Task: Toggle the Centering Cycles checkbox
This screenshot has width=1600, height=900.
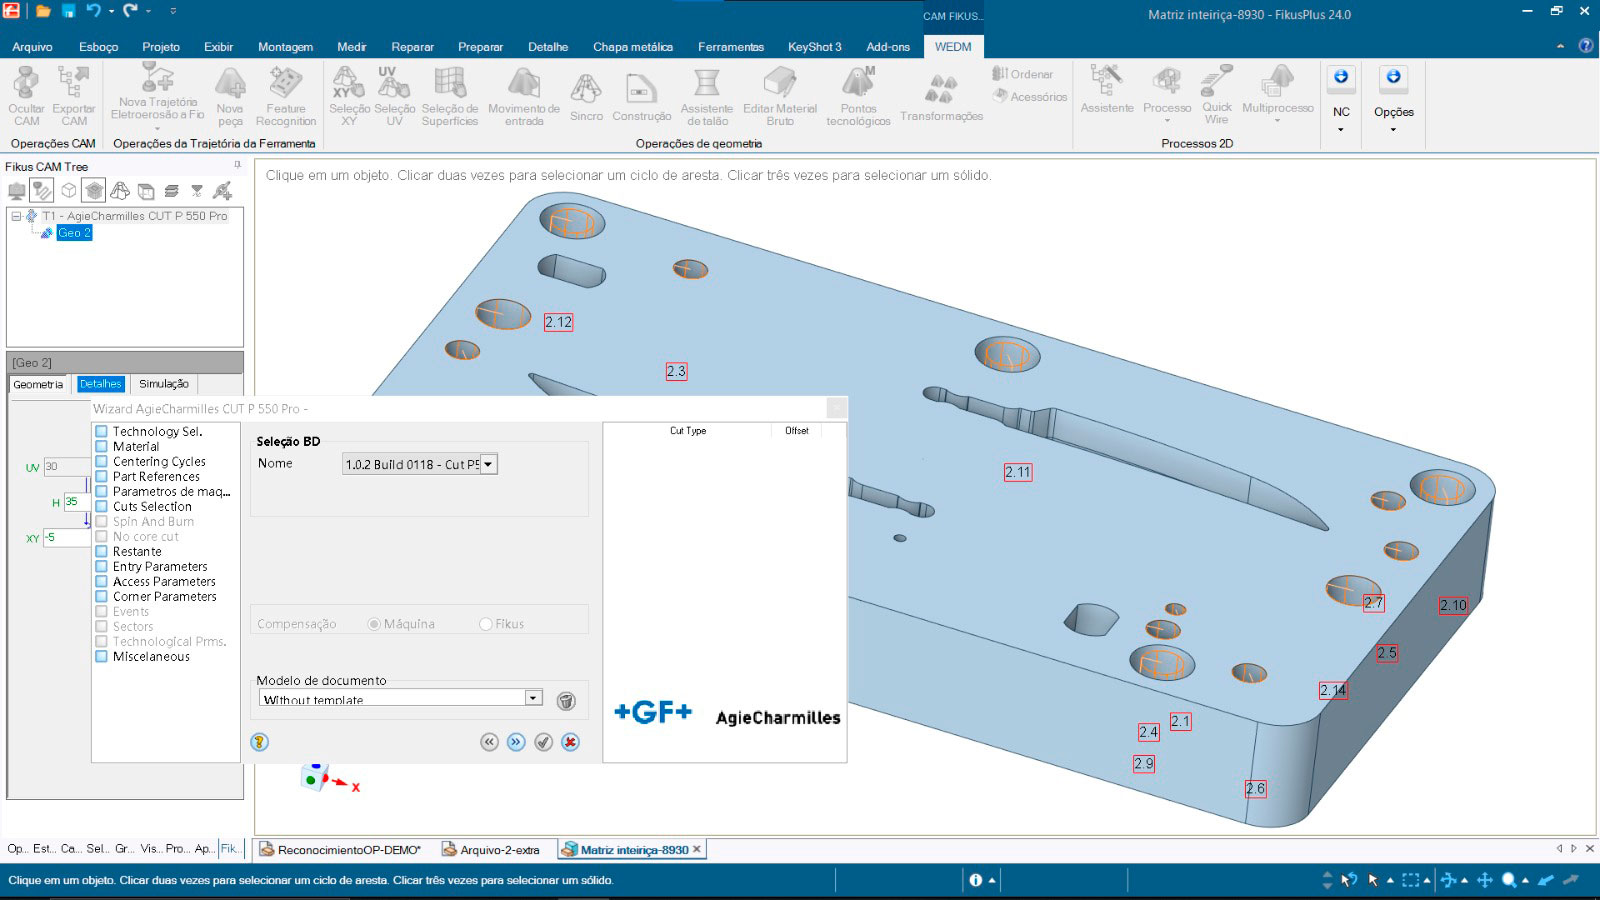Action: (101, 462)
